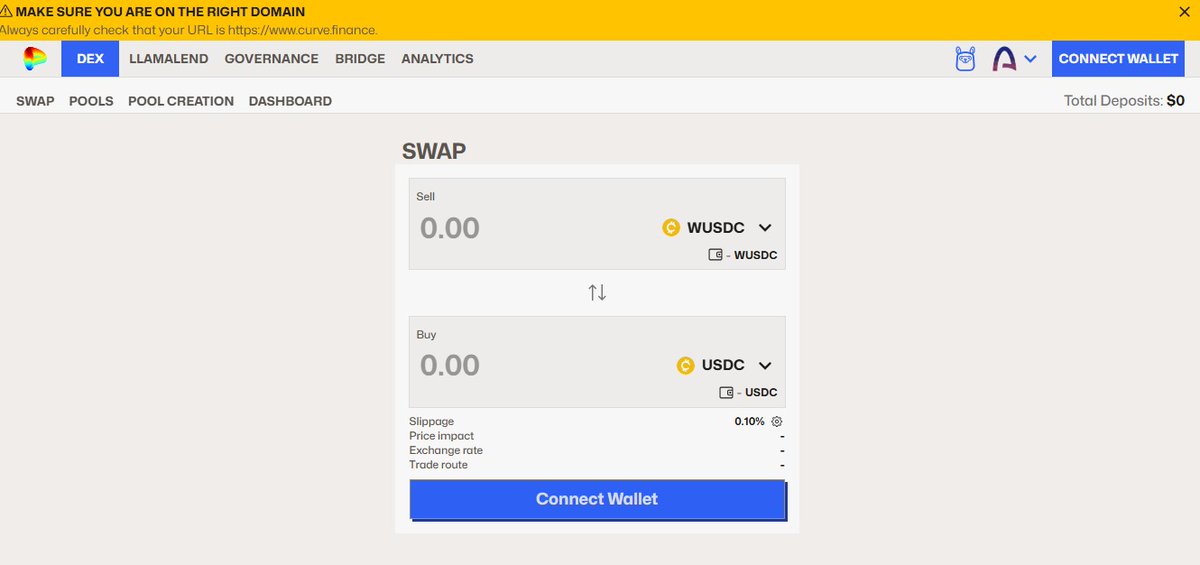Click the WUSDC coin icon

(671, 228)
